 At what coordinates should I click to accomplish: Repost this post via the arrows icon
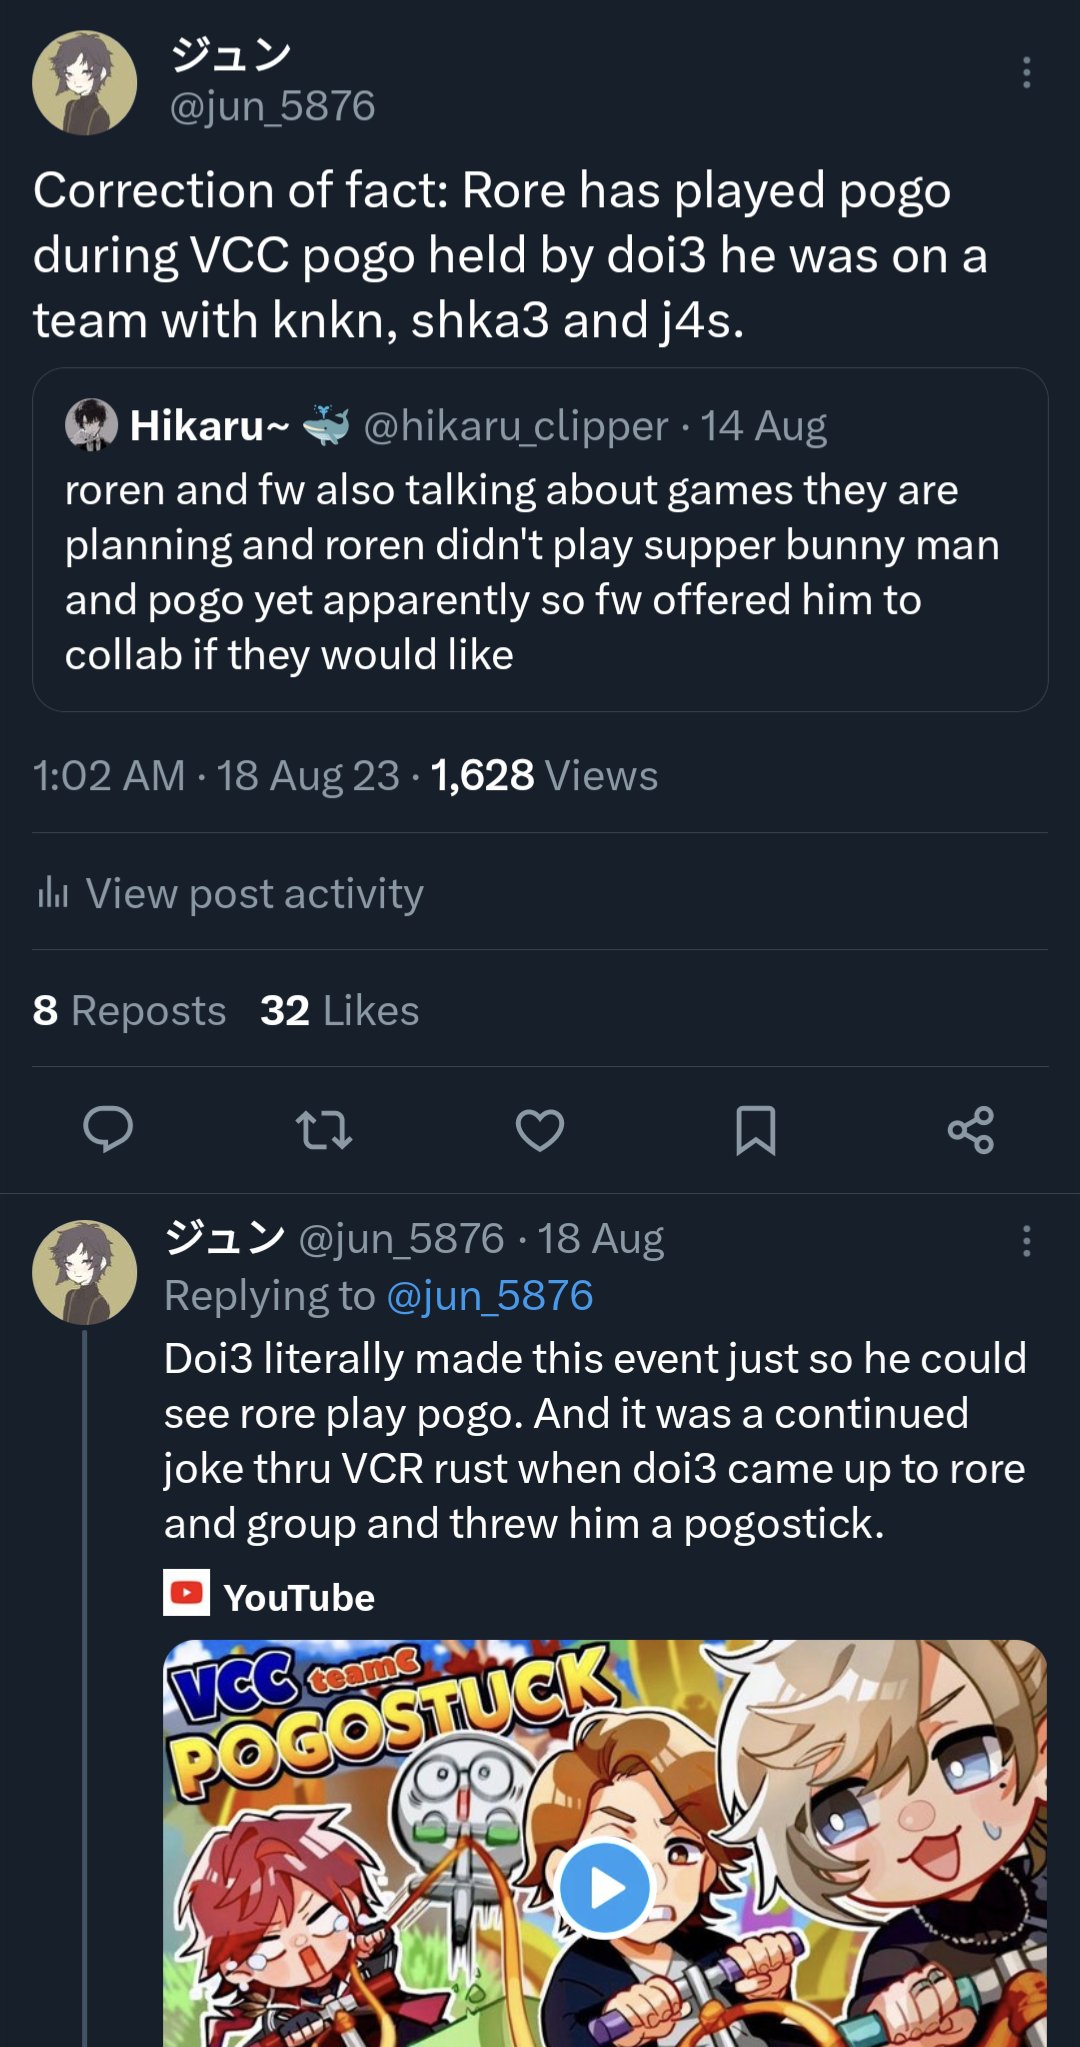(x=324, y=1130)
